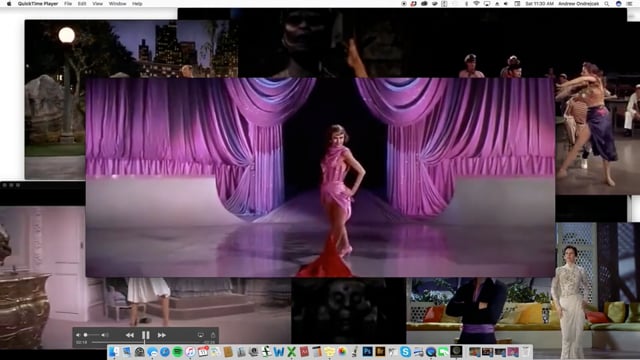Open the View menu
The height and width of the screenshot is (360, 640).
coord(97,4)
